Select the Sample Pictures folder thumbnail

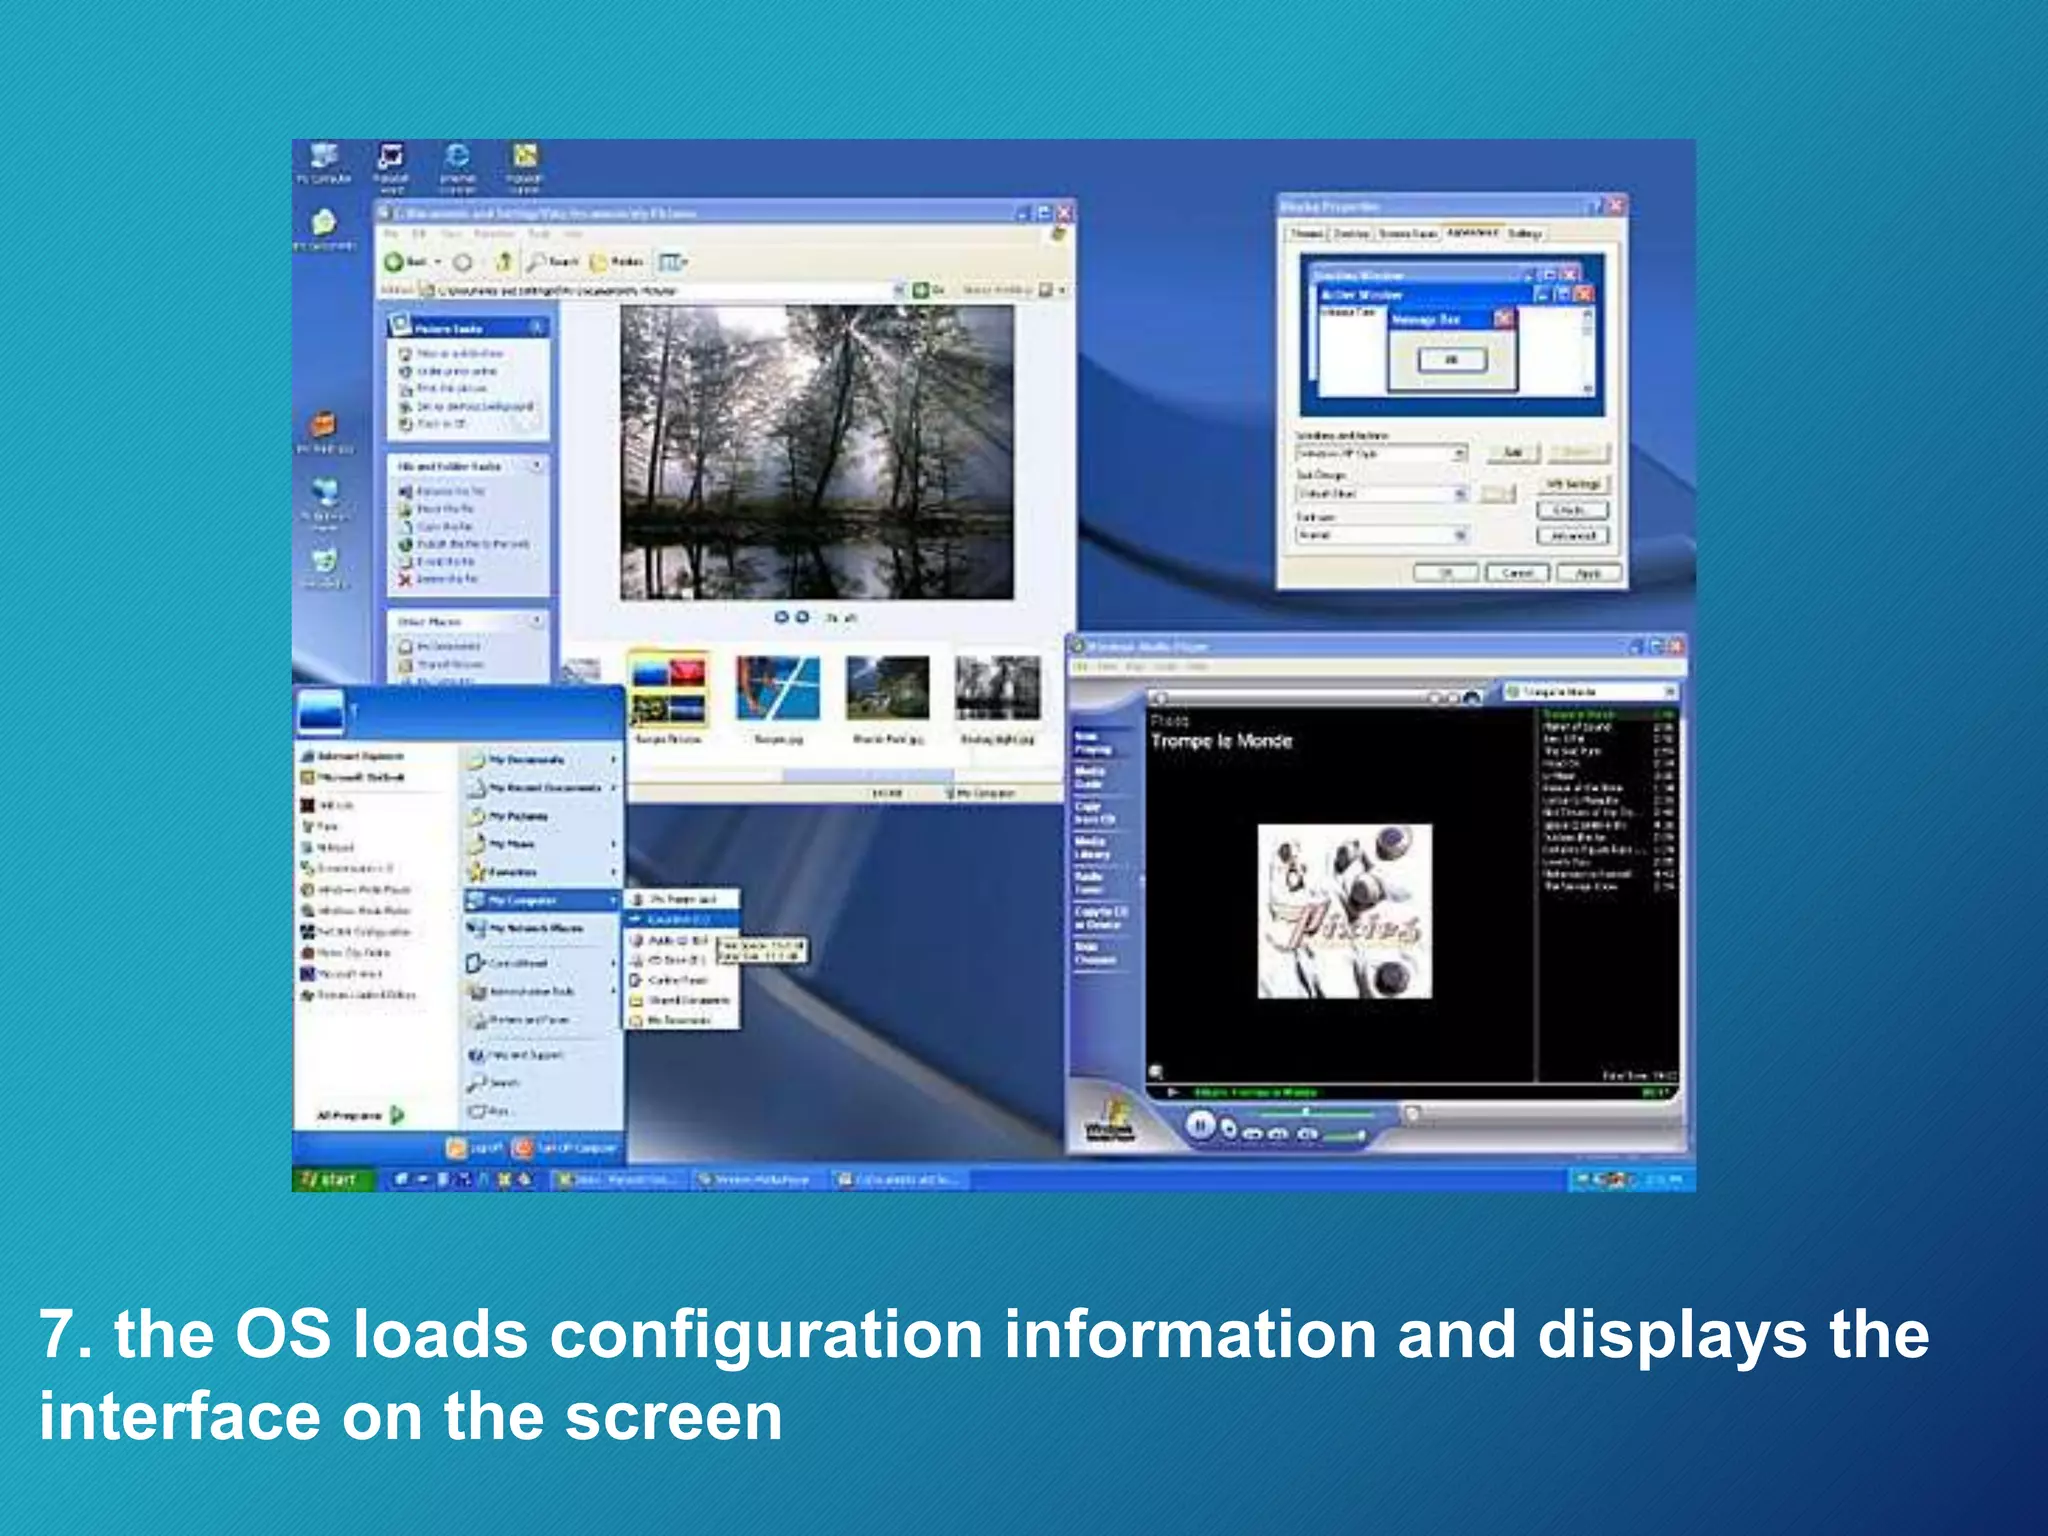(x=668, y=689)
